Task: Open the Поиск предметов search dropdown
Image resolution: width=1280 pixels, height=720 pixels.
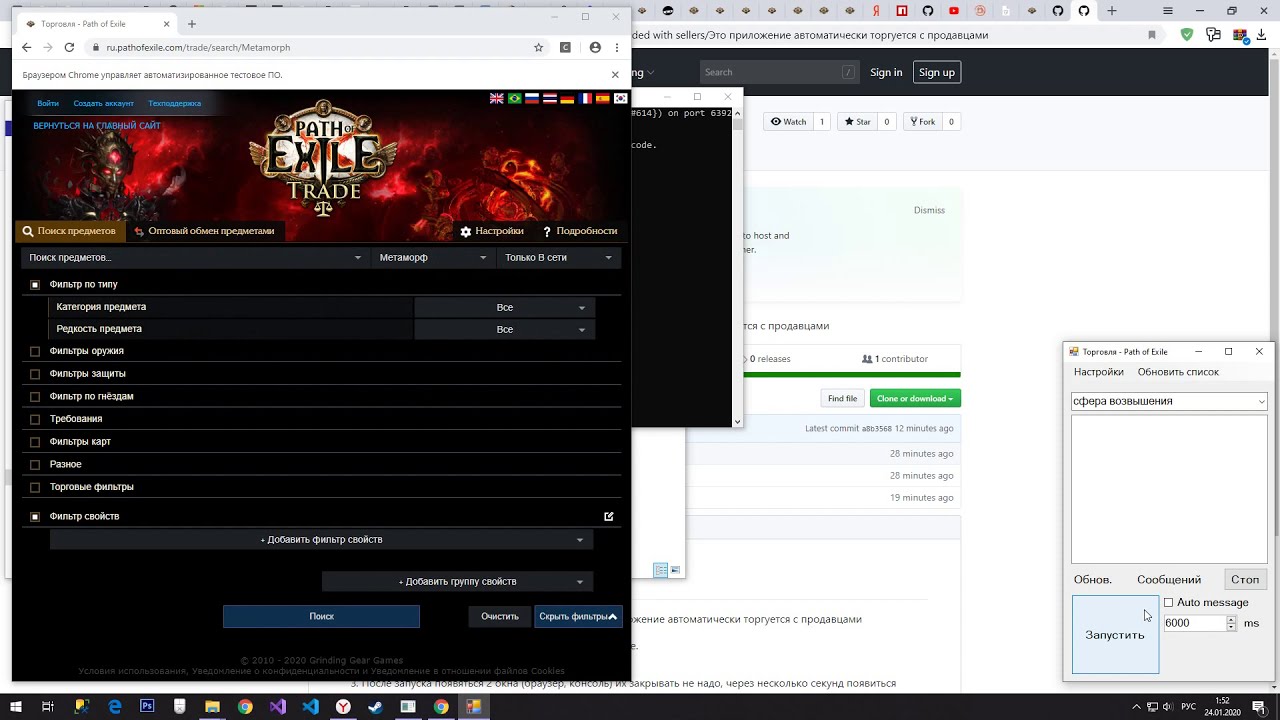Action: tap(195, 257)
